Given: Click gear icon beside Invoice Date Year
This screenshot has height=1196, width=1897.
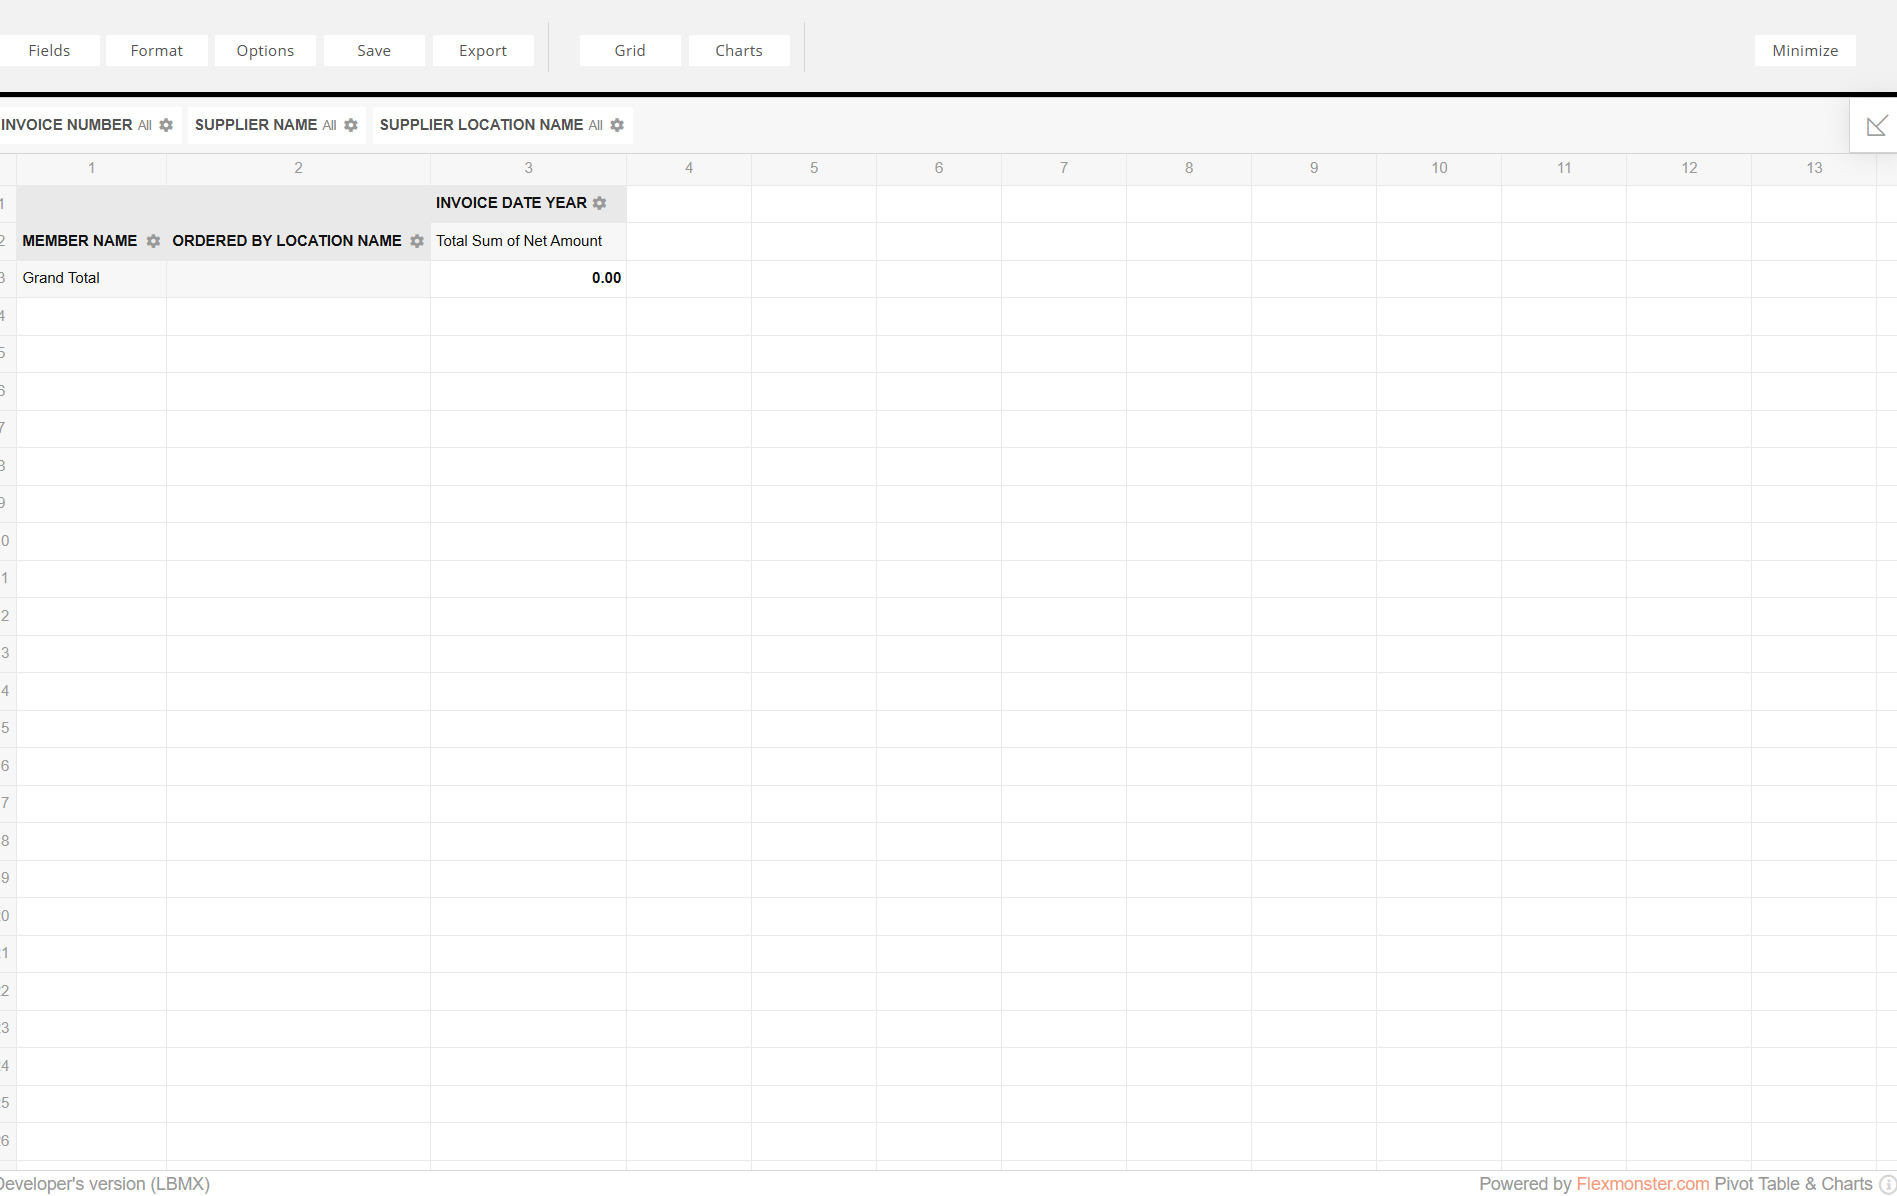Looking at the screenshot, I should click(600, 203).
